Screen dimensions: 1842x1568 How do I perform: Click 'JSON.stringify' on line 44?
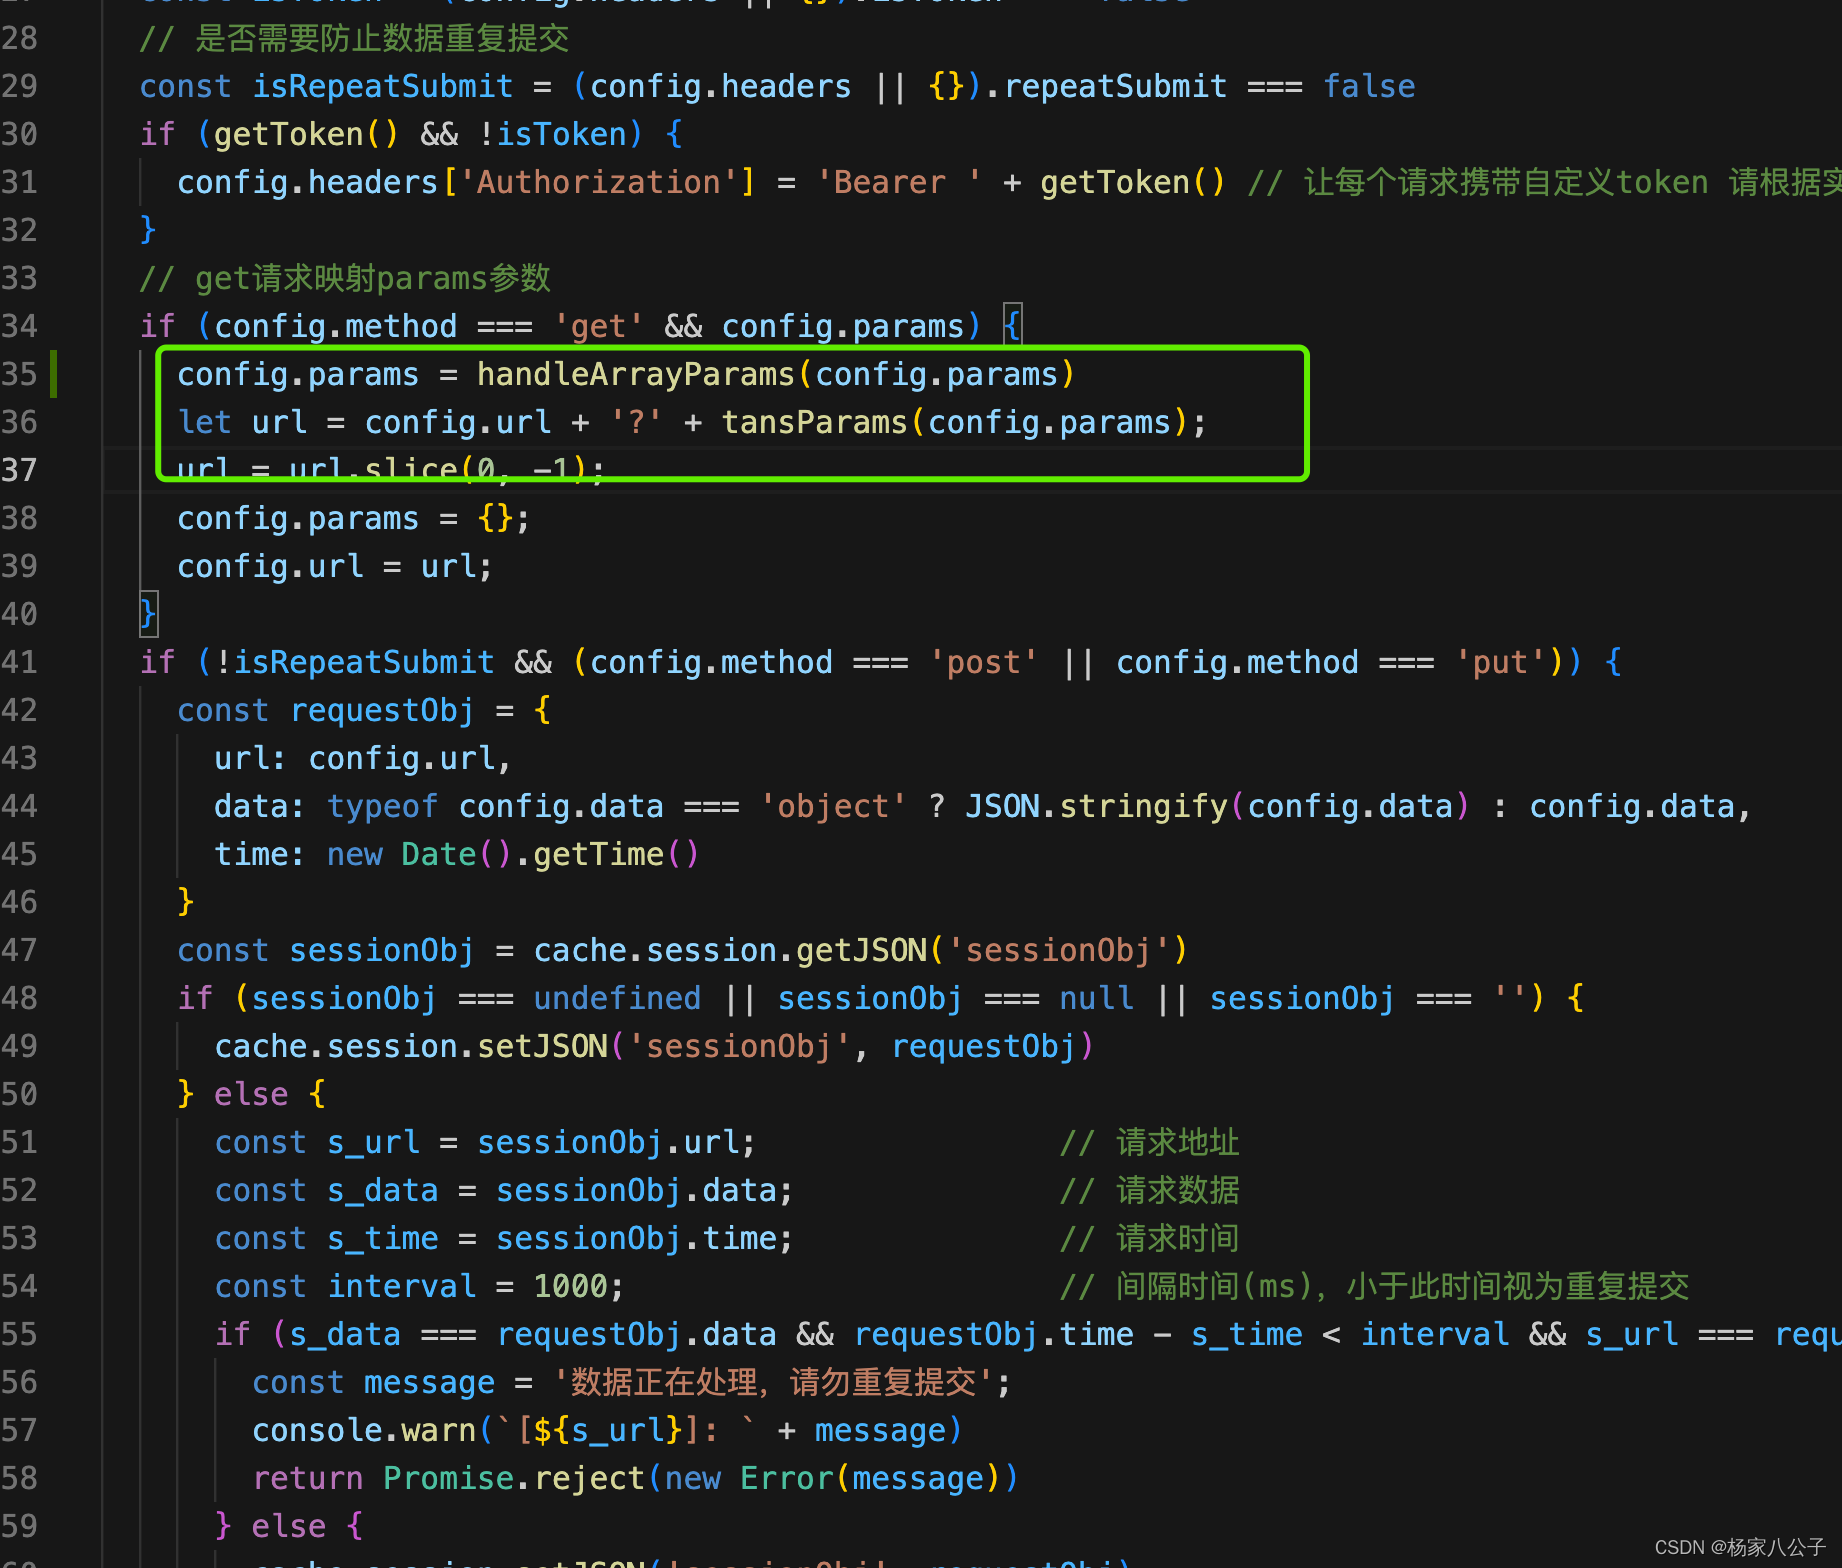(x=1095, y=806)
